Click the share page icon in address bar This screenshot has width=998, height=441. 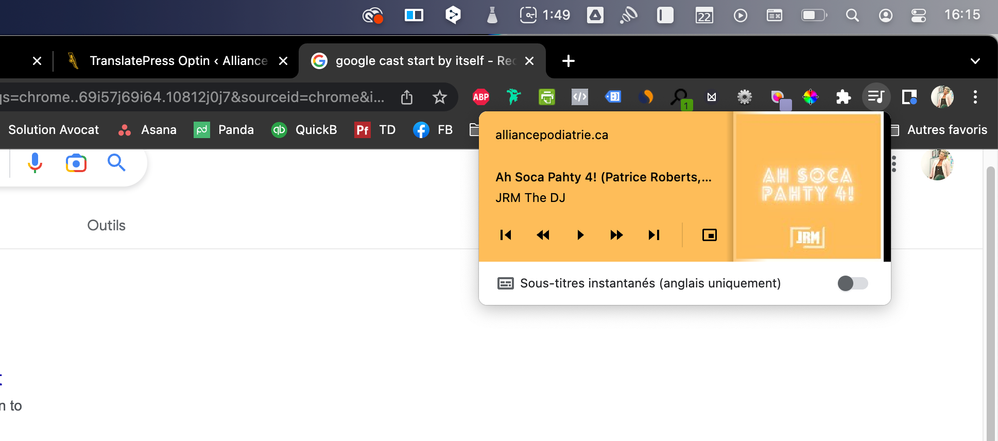(407, 97)
